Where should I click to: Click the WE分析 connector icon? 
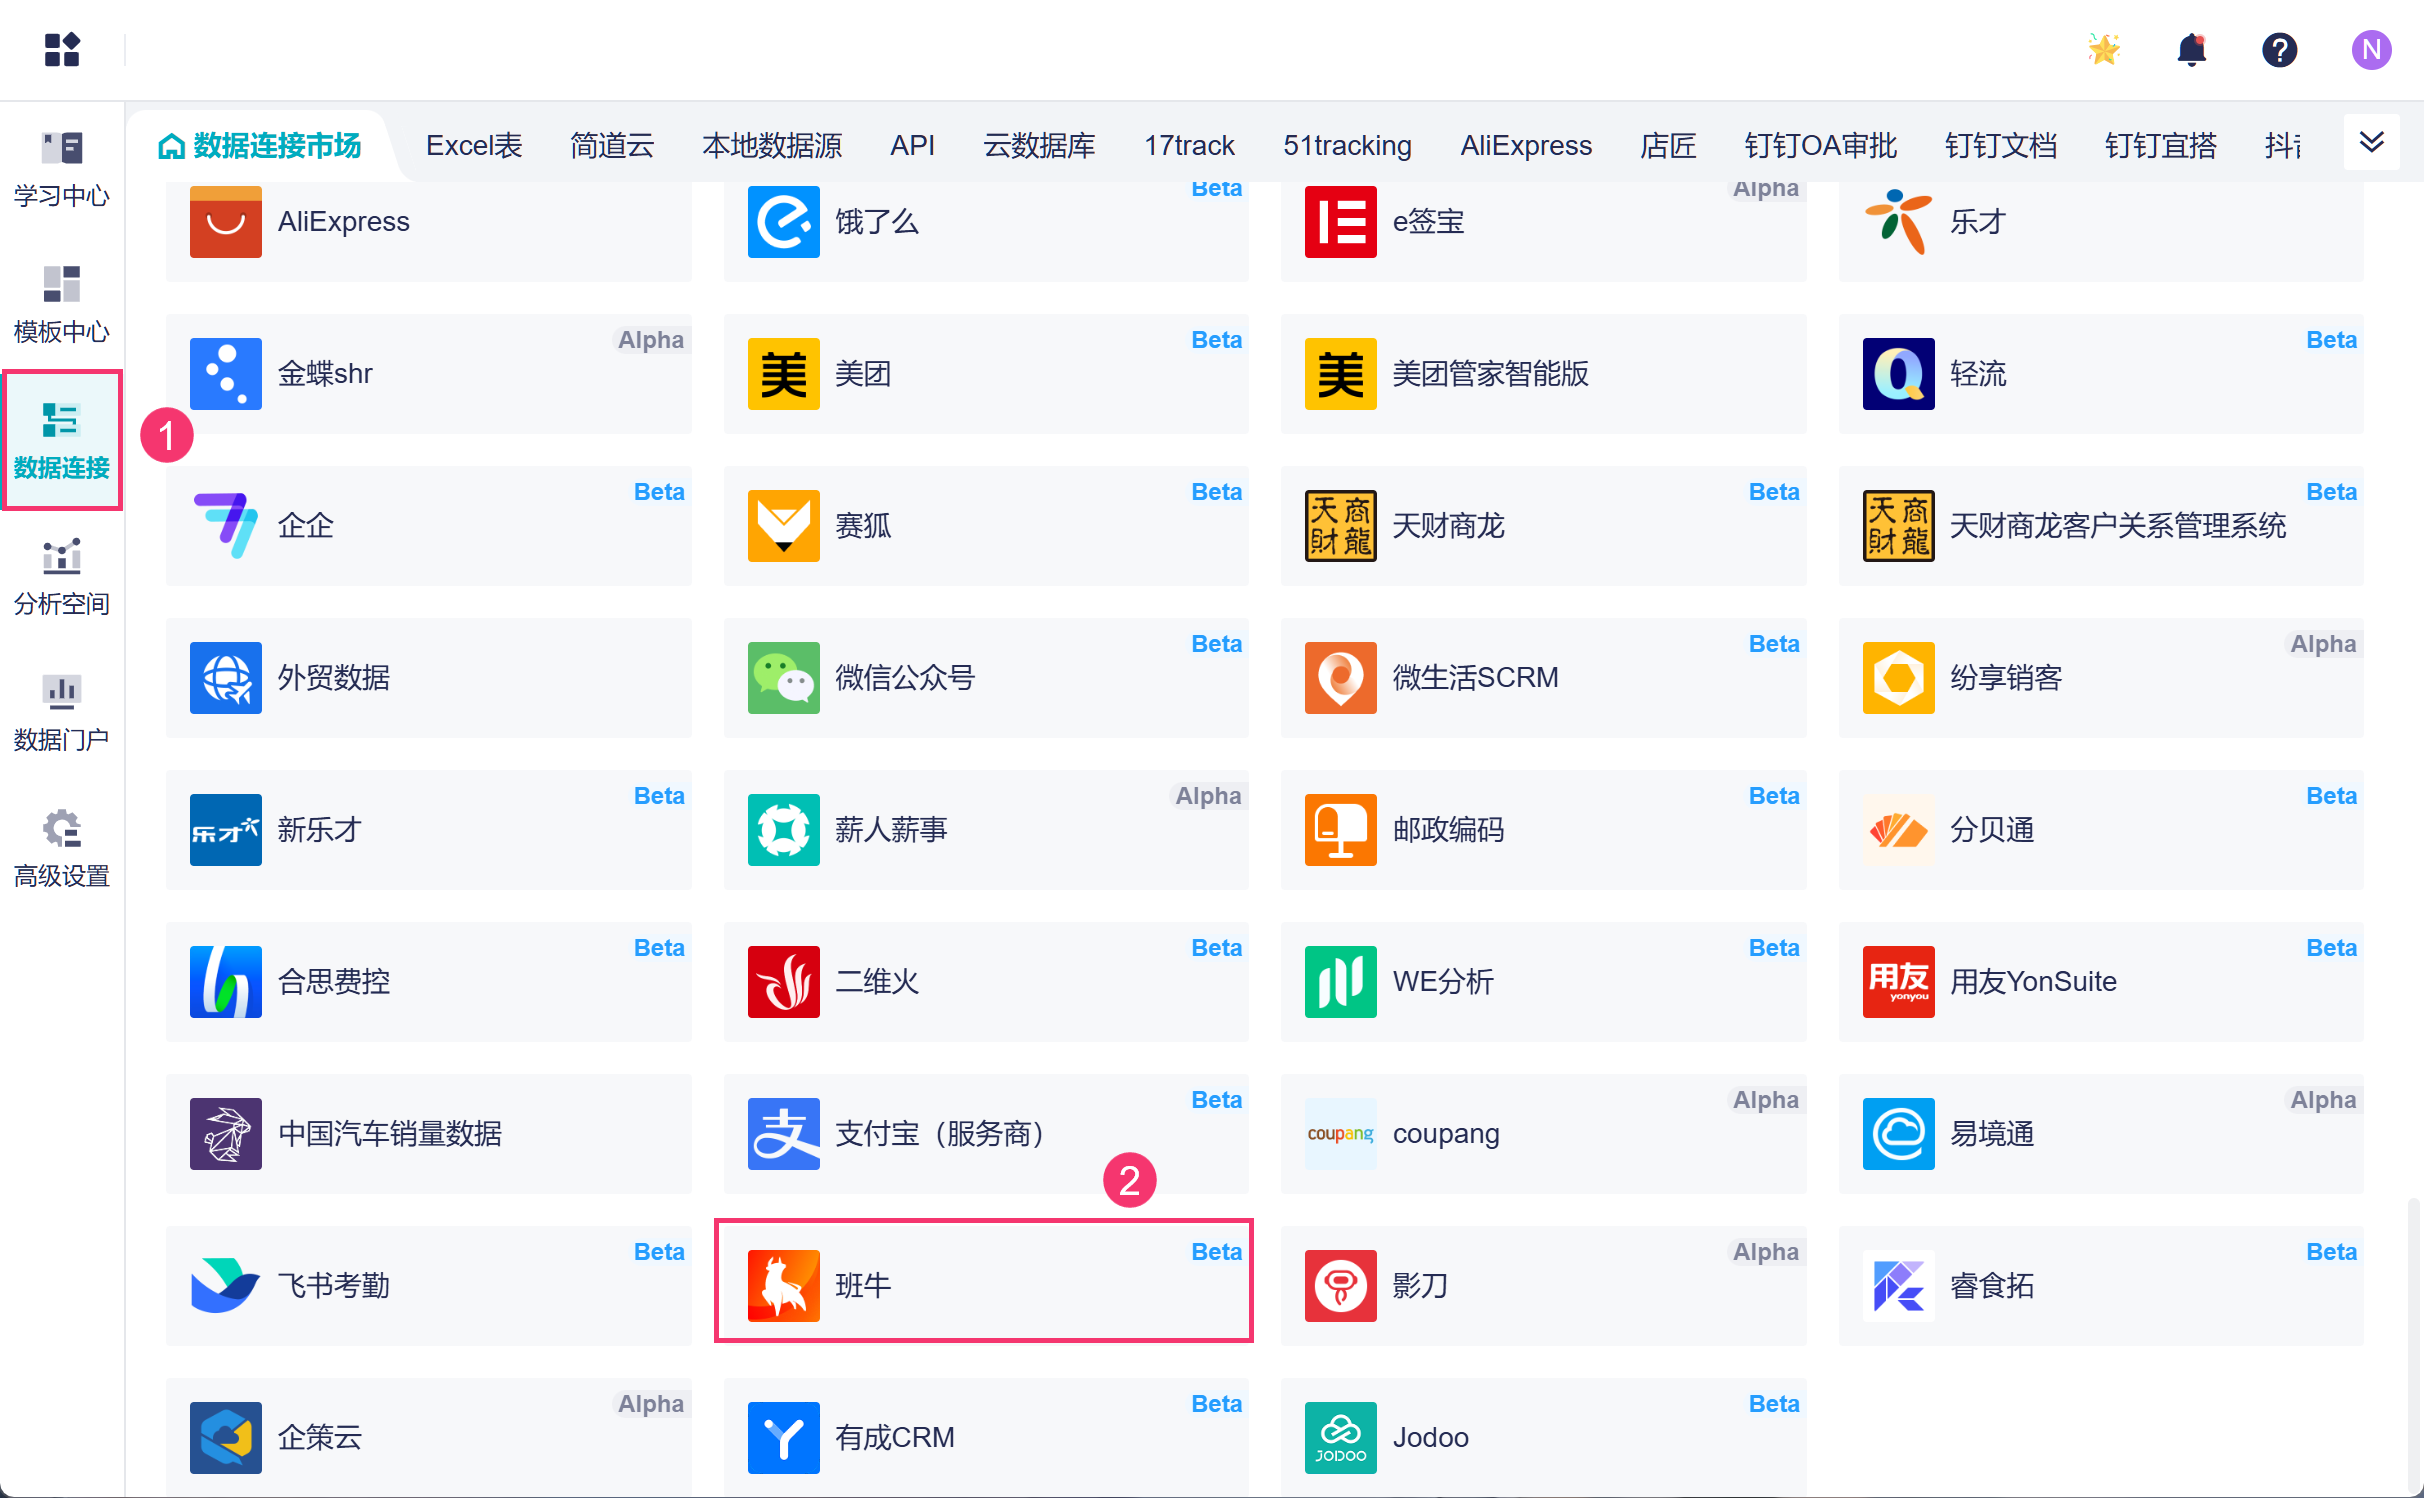[1340, 981]
